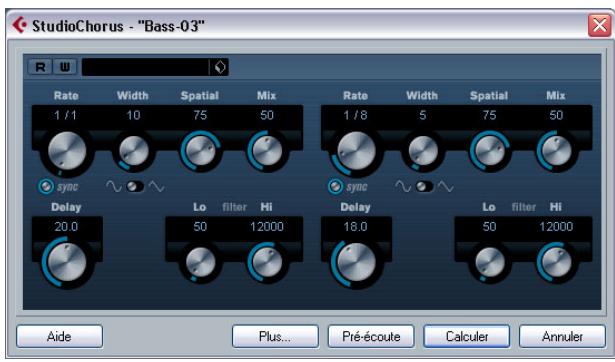Image resolution: width=615 pixels, height=362 pixels.
Task: Toggle Read automation R button
Action: 40,67
